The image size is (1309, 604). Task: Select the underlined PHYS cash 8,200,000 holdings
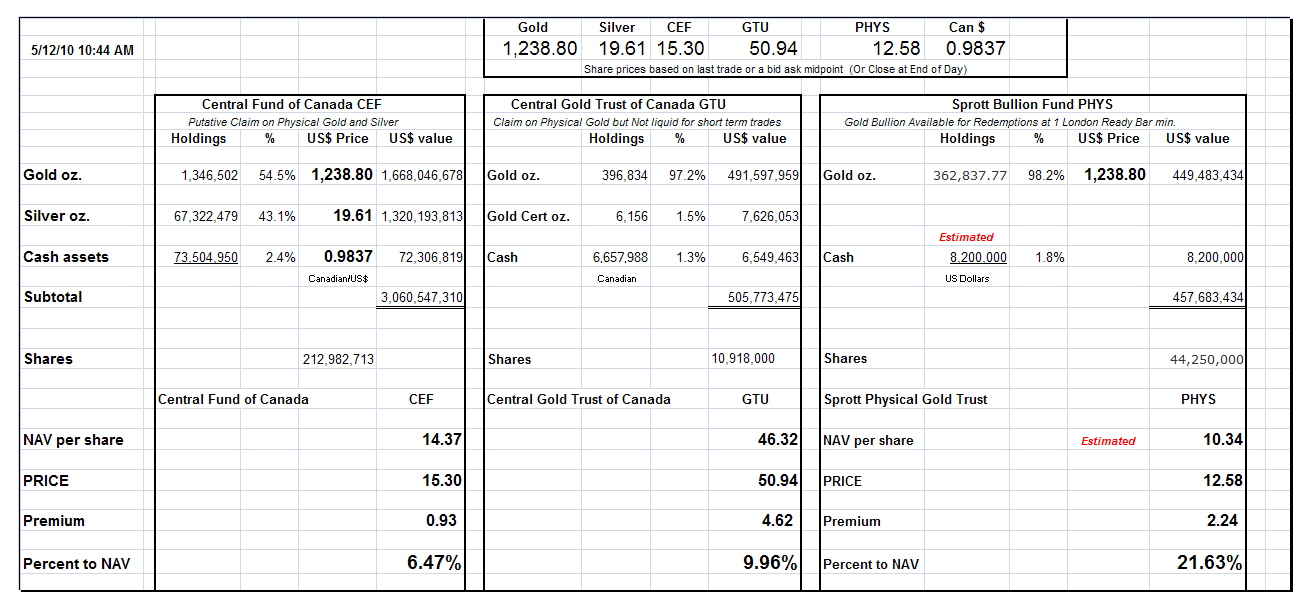click(x=978, y=257)
